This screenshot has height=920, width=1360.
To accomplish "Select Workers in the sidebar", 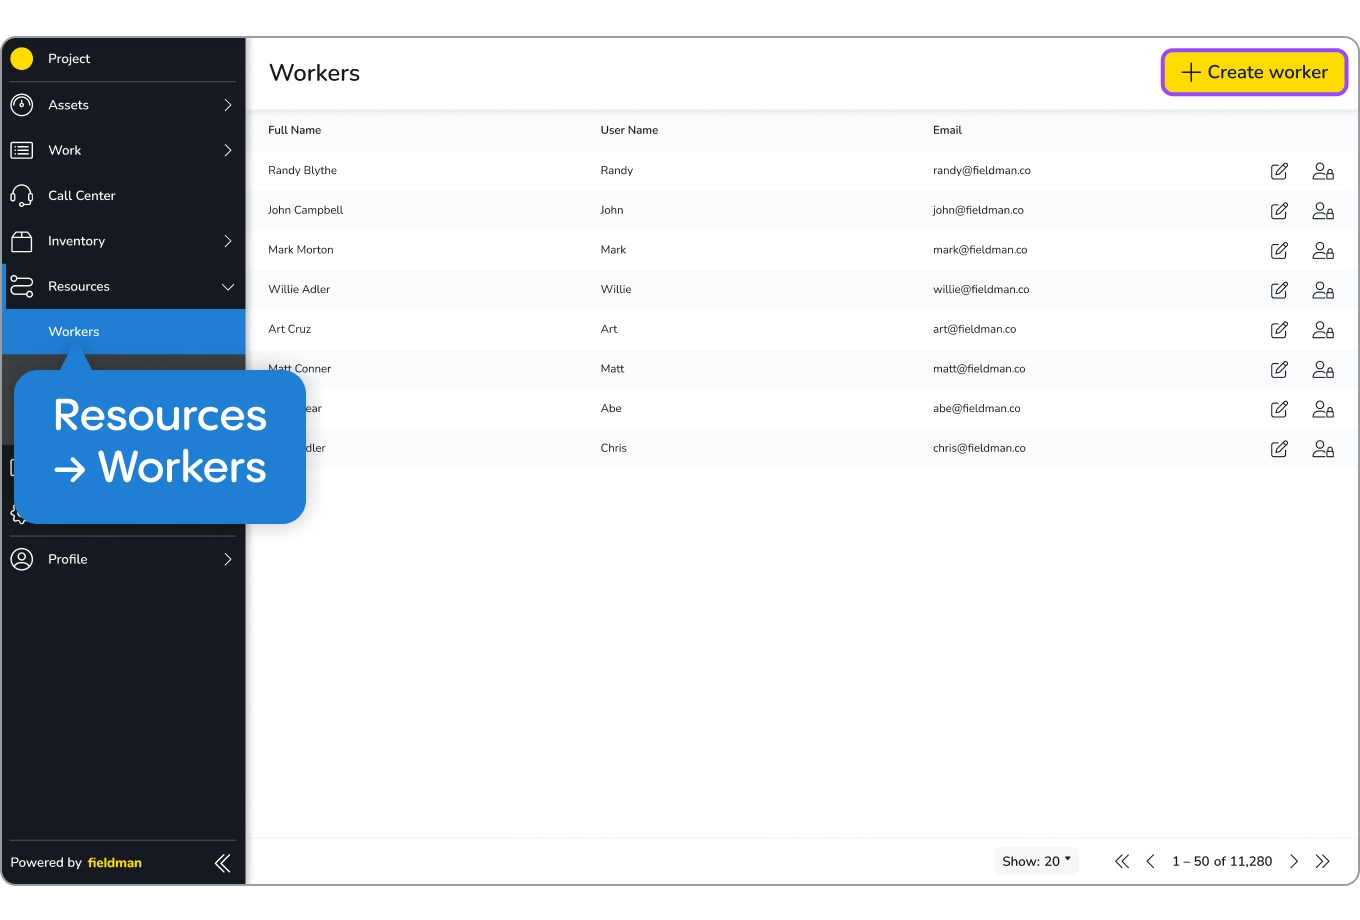I will (125, 332).
